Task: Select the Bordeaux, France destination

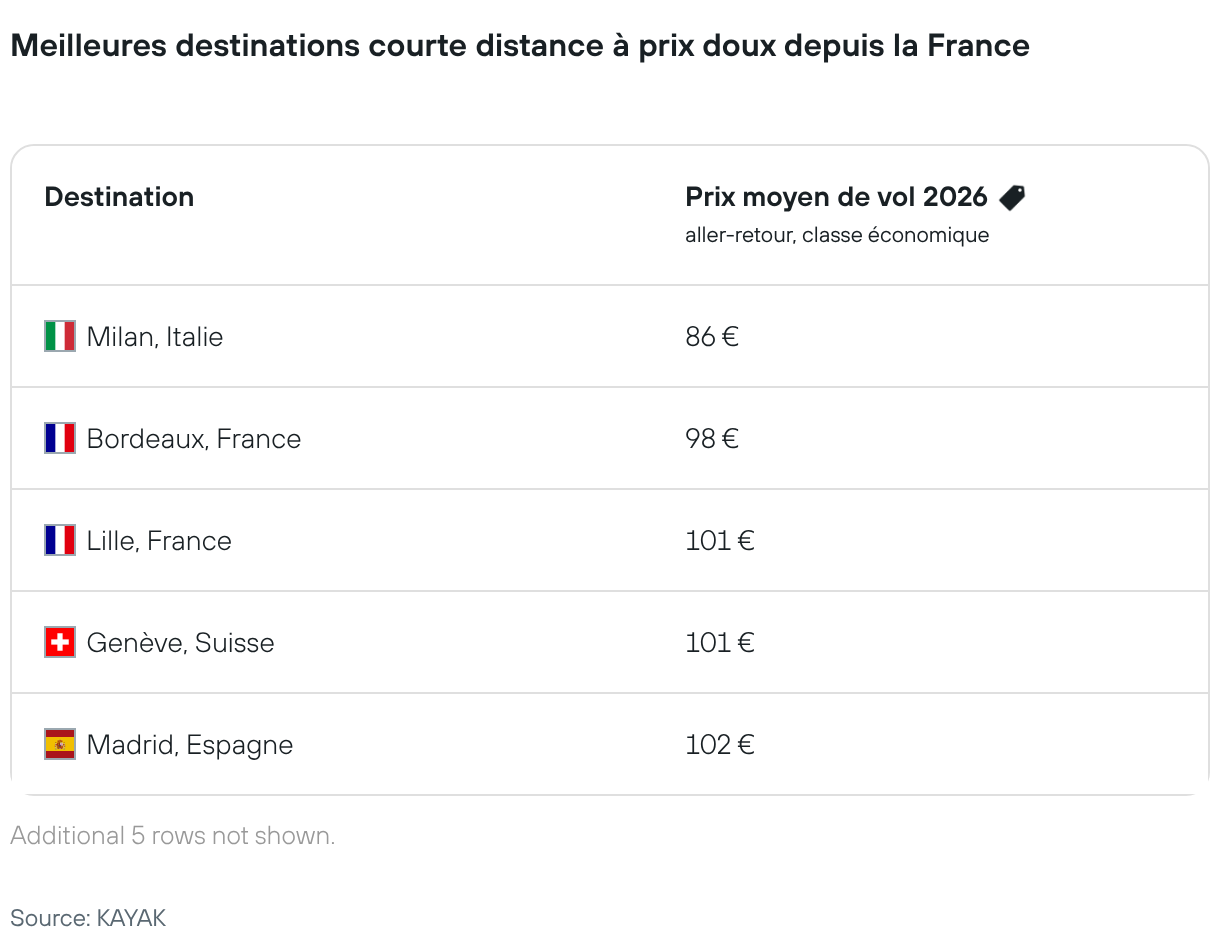Action: tap(194, 439)
